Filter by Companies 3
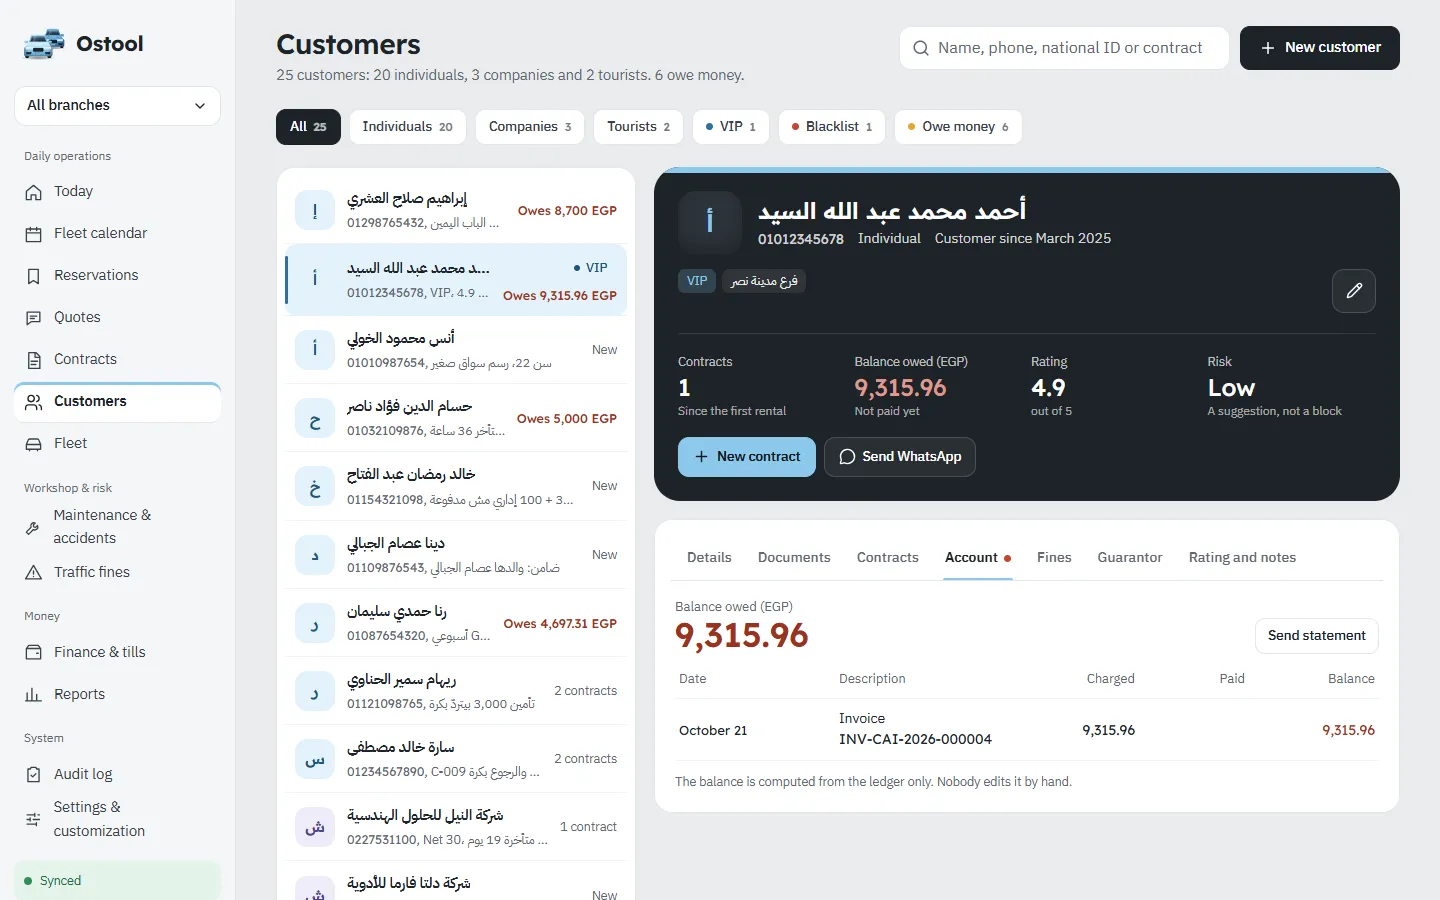 pyautogui.click(x=530, y=127)
